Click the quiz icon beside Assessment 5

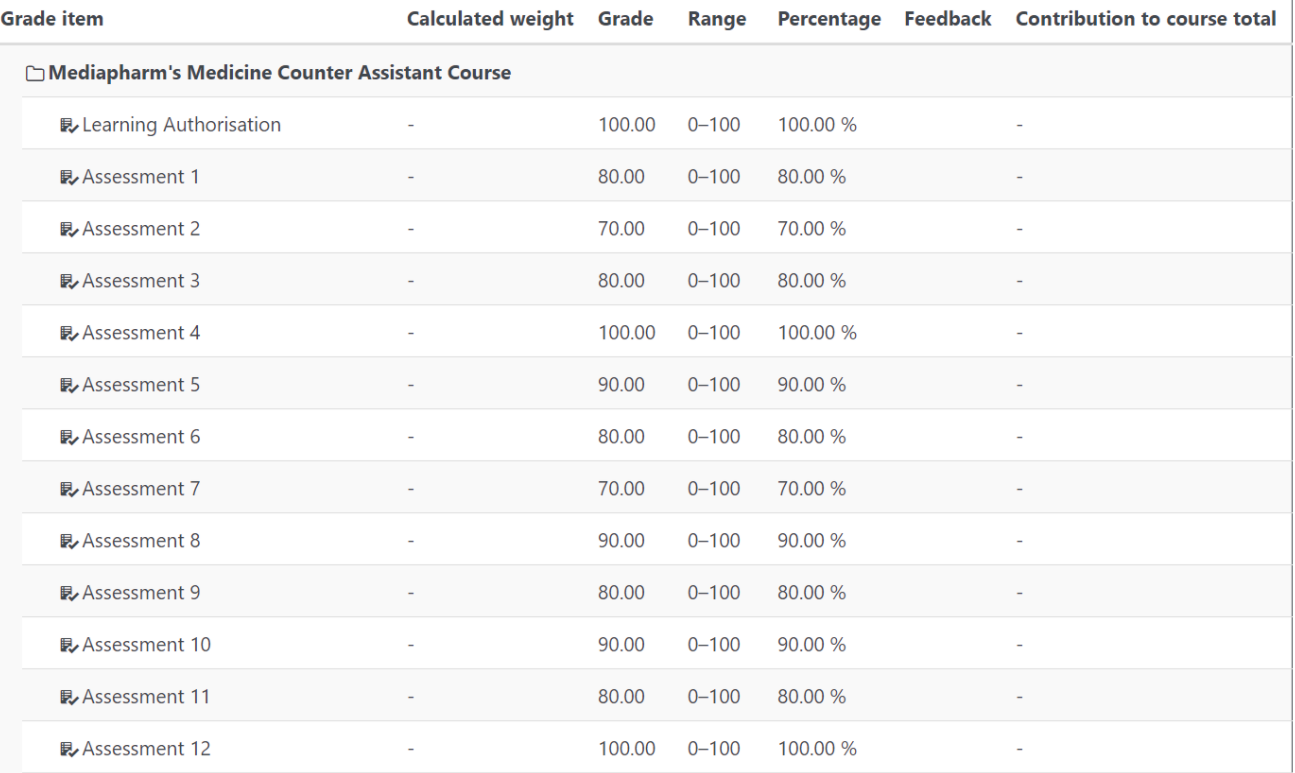(69, 386)
